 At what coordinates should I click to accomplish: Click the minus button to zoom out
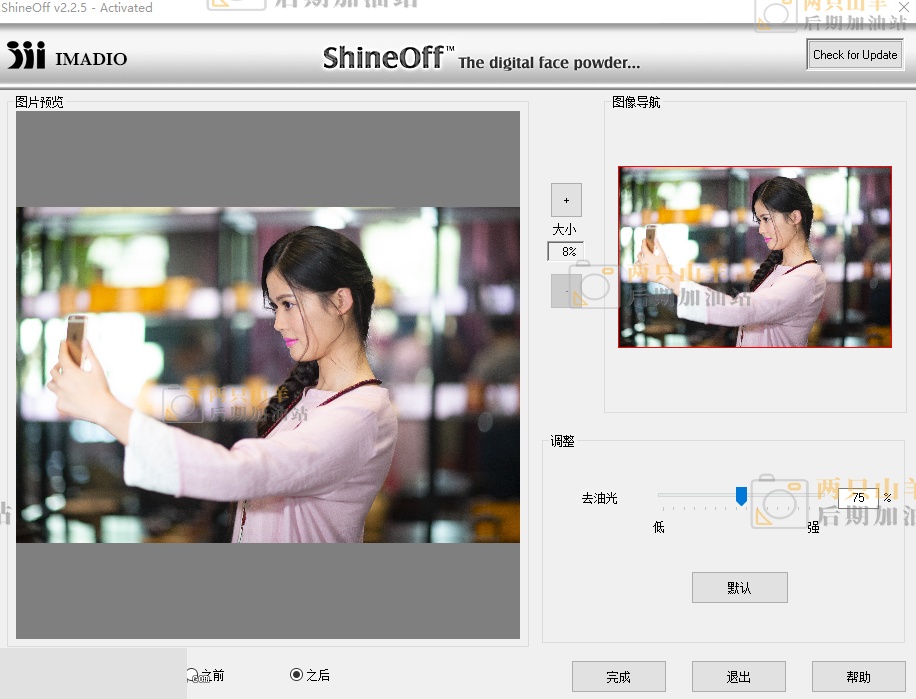[x=566, y=291]
